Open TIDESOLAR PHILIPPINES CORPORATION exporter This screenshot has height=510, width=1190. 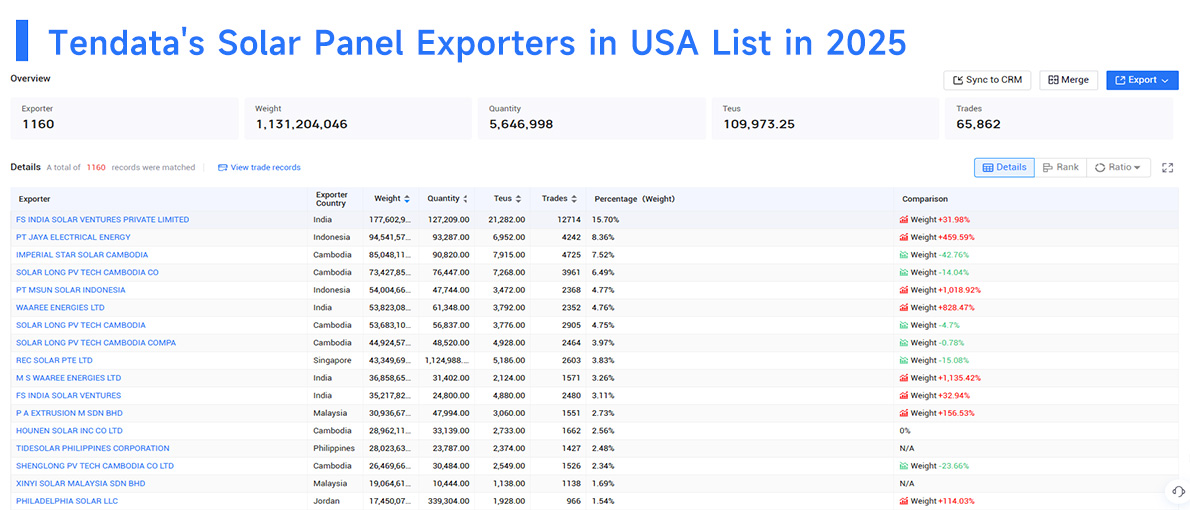click(x=93, y=449)
